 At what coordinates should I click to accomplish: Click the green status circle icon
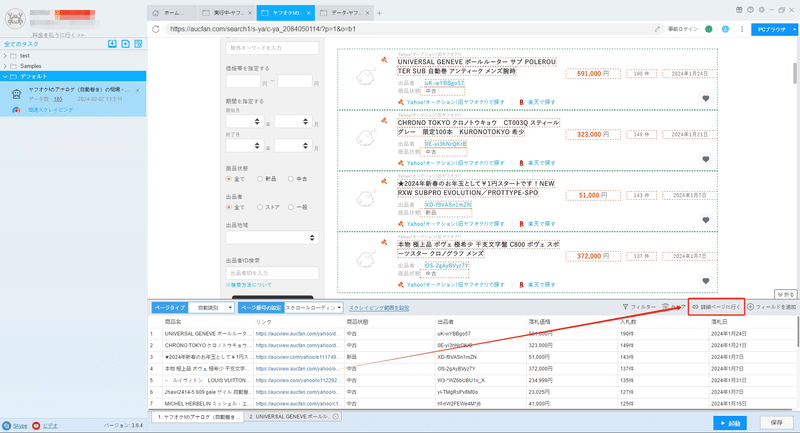pyautogui.click(x=709, y=29)
